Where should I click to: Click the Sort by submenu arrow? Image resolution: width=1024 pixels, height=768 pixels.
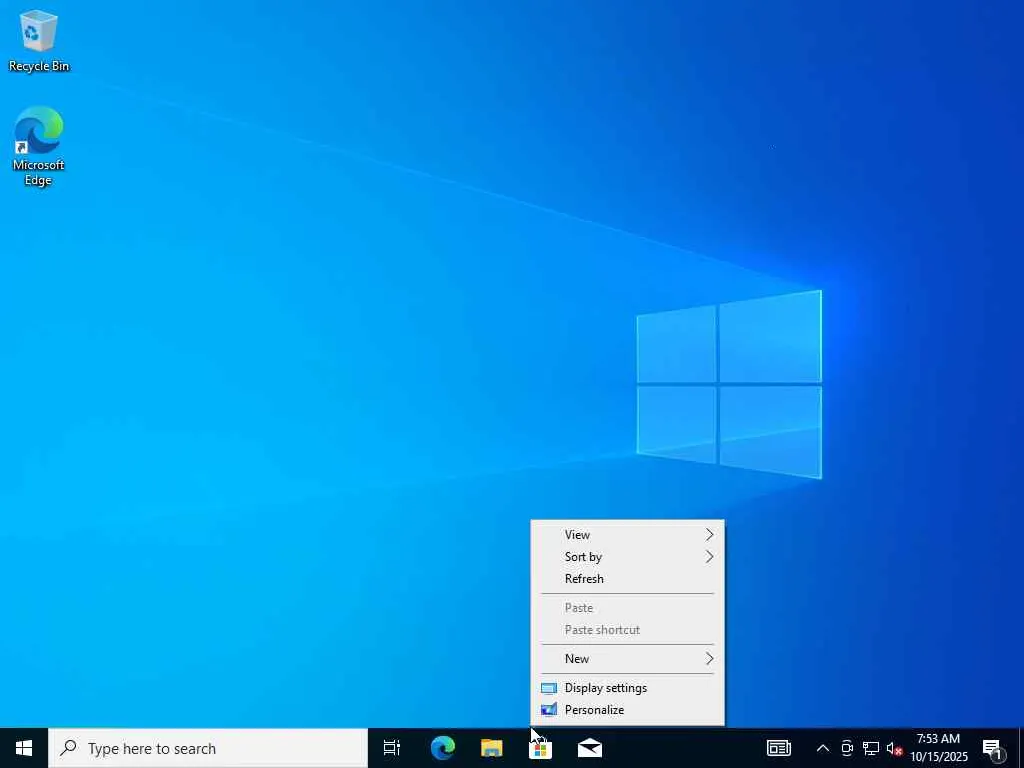point(709,557)
